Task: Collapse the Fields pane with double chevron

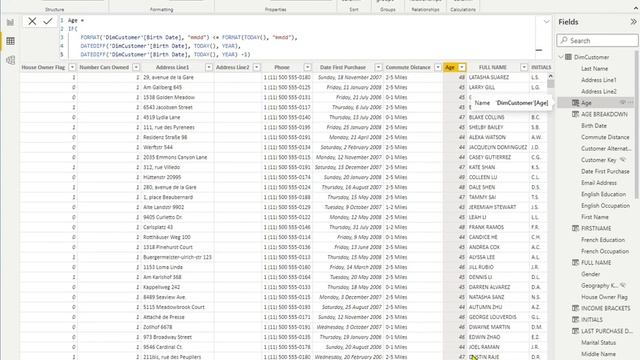Action: click(633, 22)
